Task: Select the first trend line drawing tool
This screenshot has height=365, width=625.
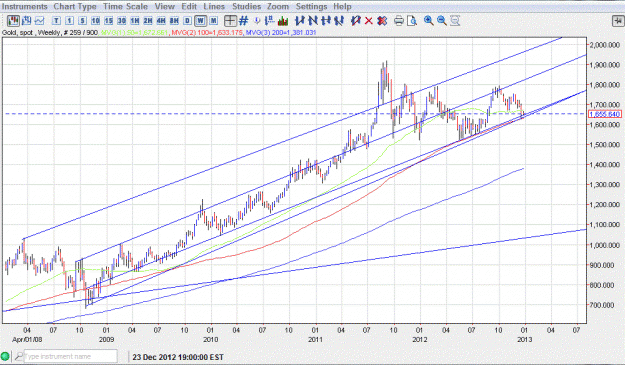Action: (x=300, y=21)
